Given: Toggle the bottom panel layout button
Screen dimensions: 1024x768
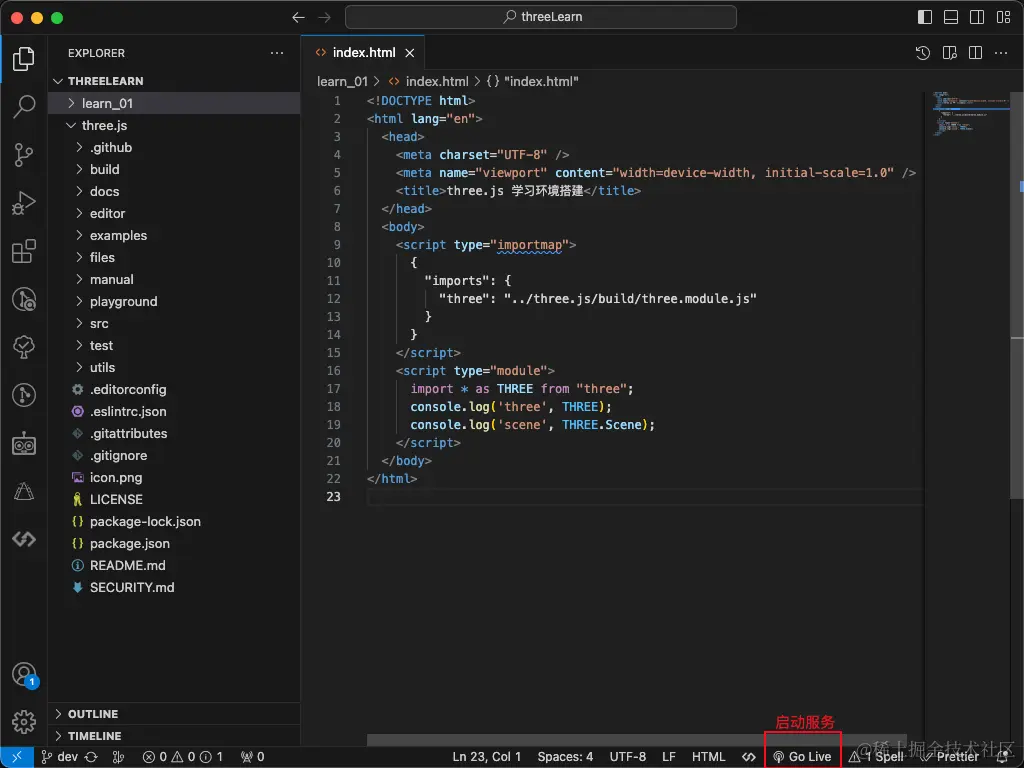Looking at the screenshot, I should [950, 17].
